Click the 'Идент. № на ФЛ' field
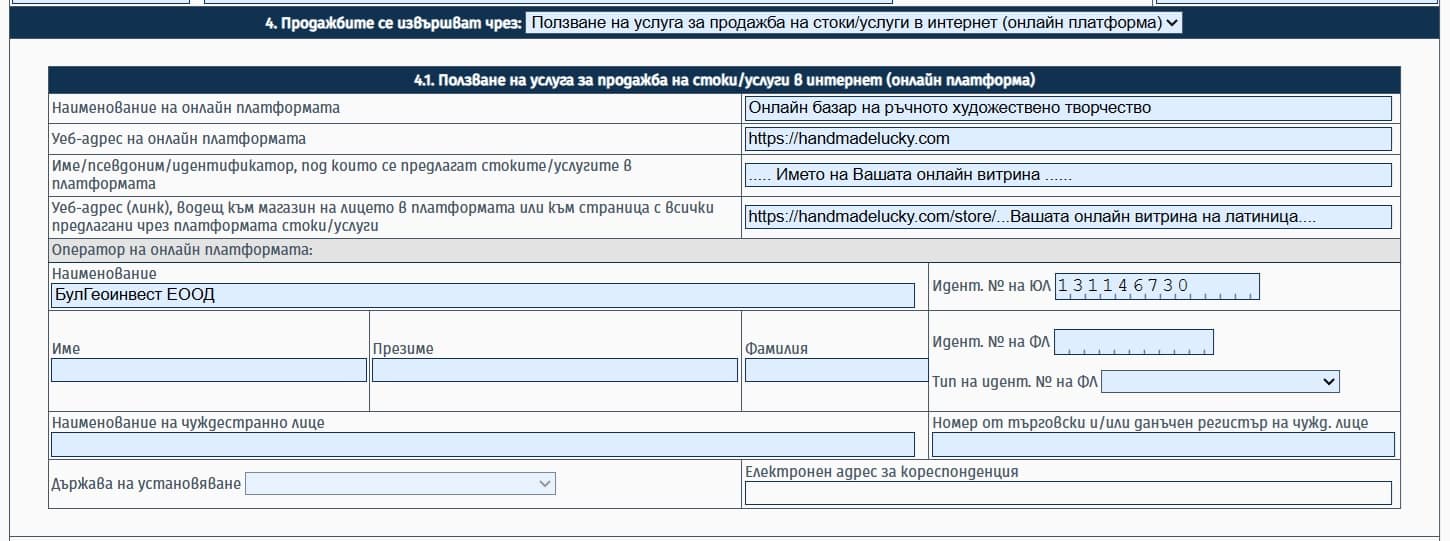Viewport: 1450px width, 541px height. click(x=1133, y=342)
